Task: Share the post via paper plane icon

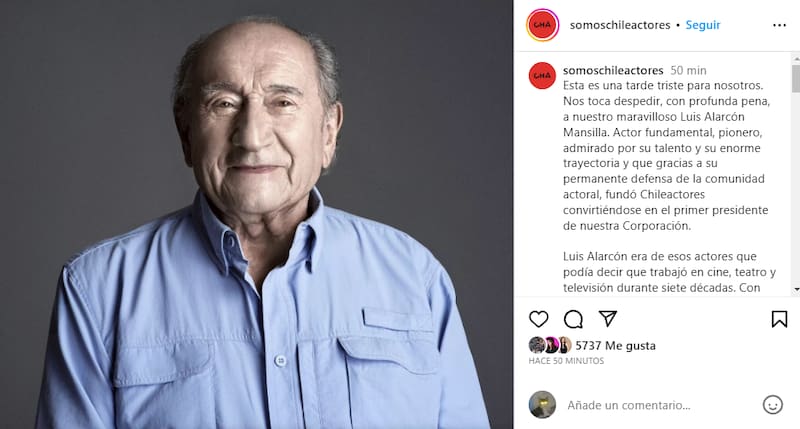Action: [608, 318]
